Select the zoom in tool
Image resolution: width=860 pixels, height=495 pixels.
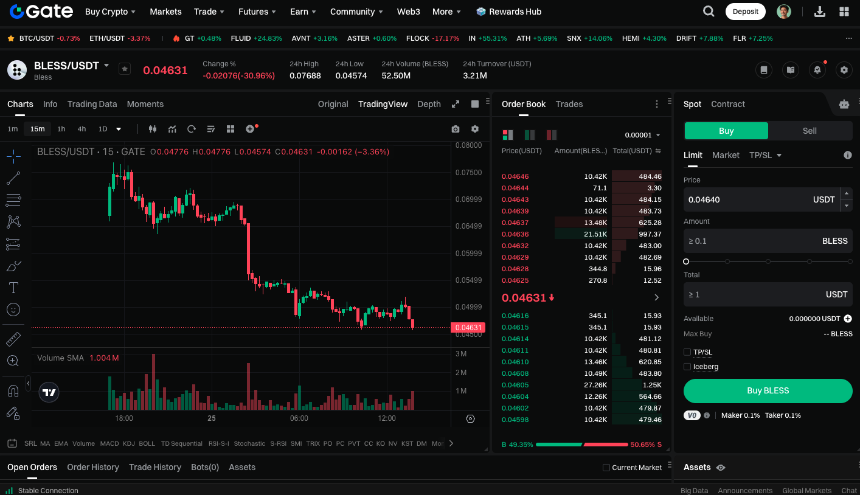14,361
